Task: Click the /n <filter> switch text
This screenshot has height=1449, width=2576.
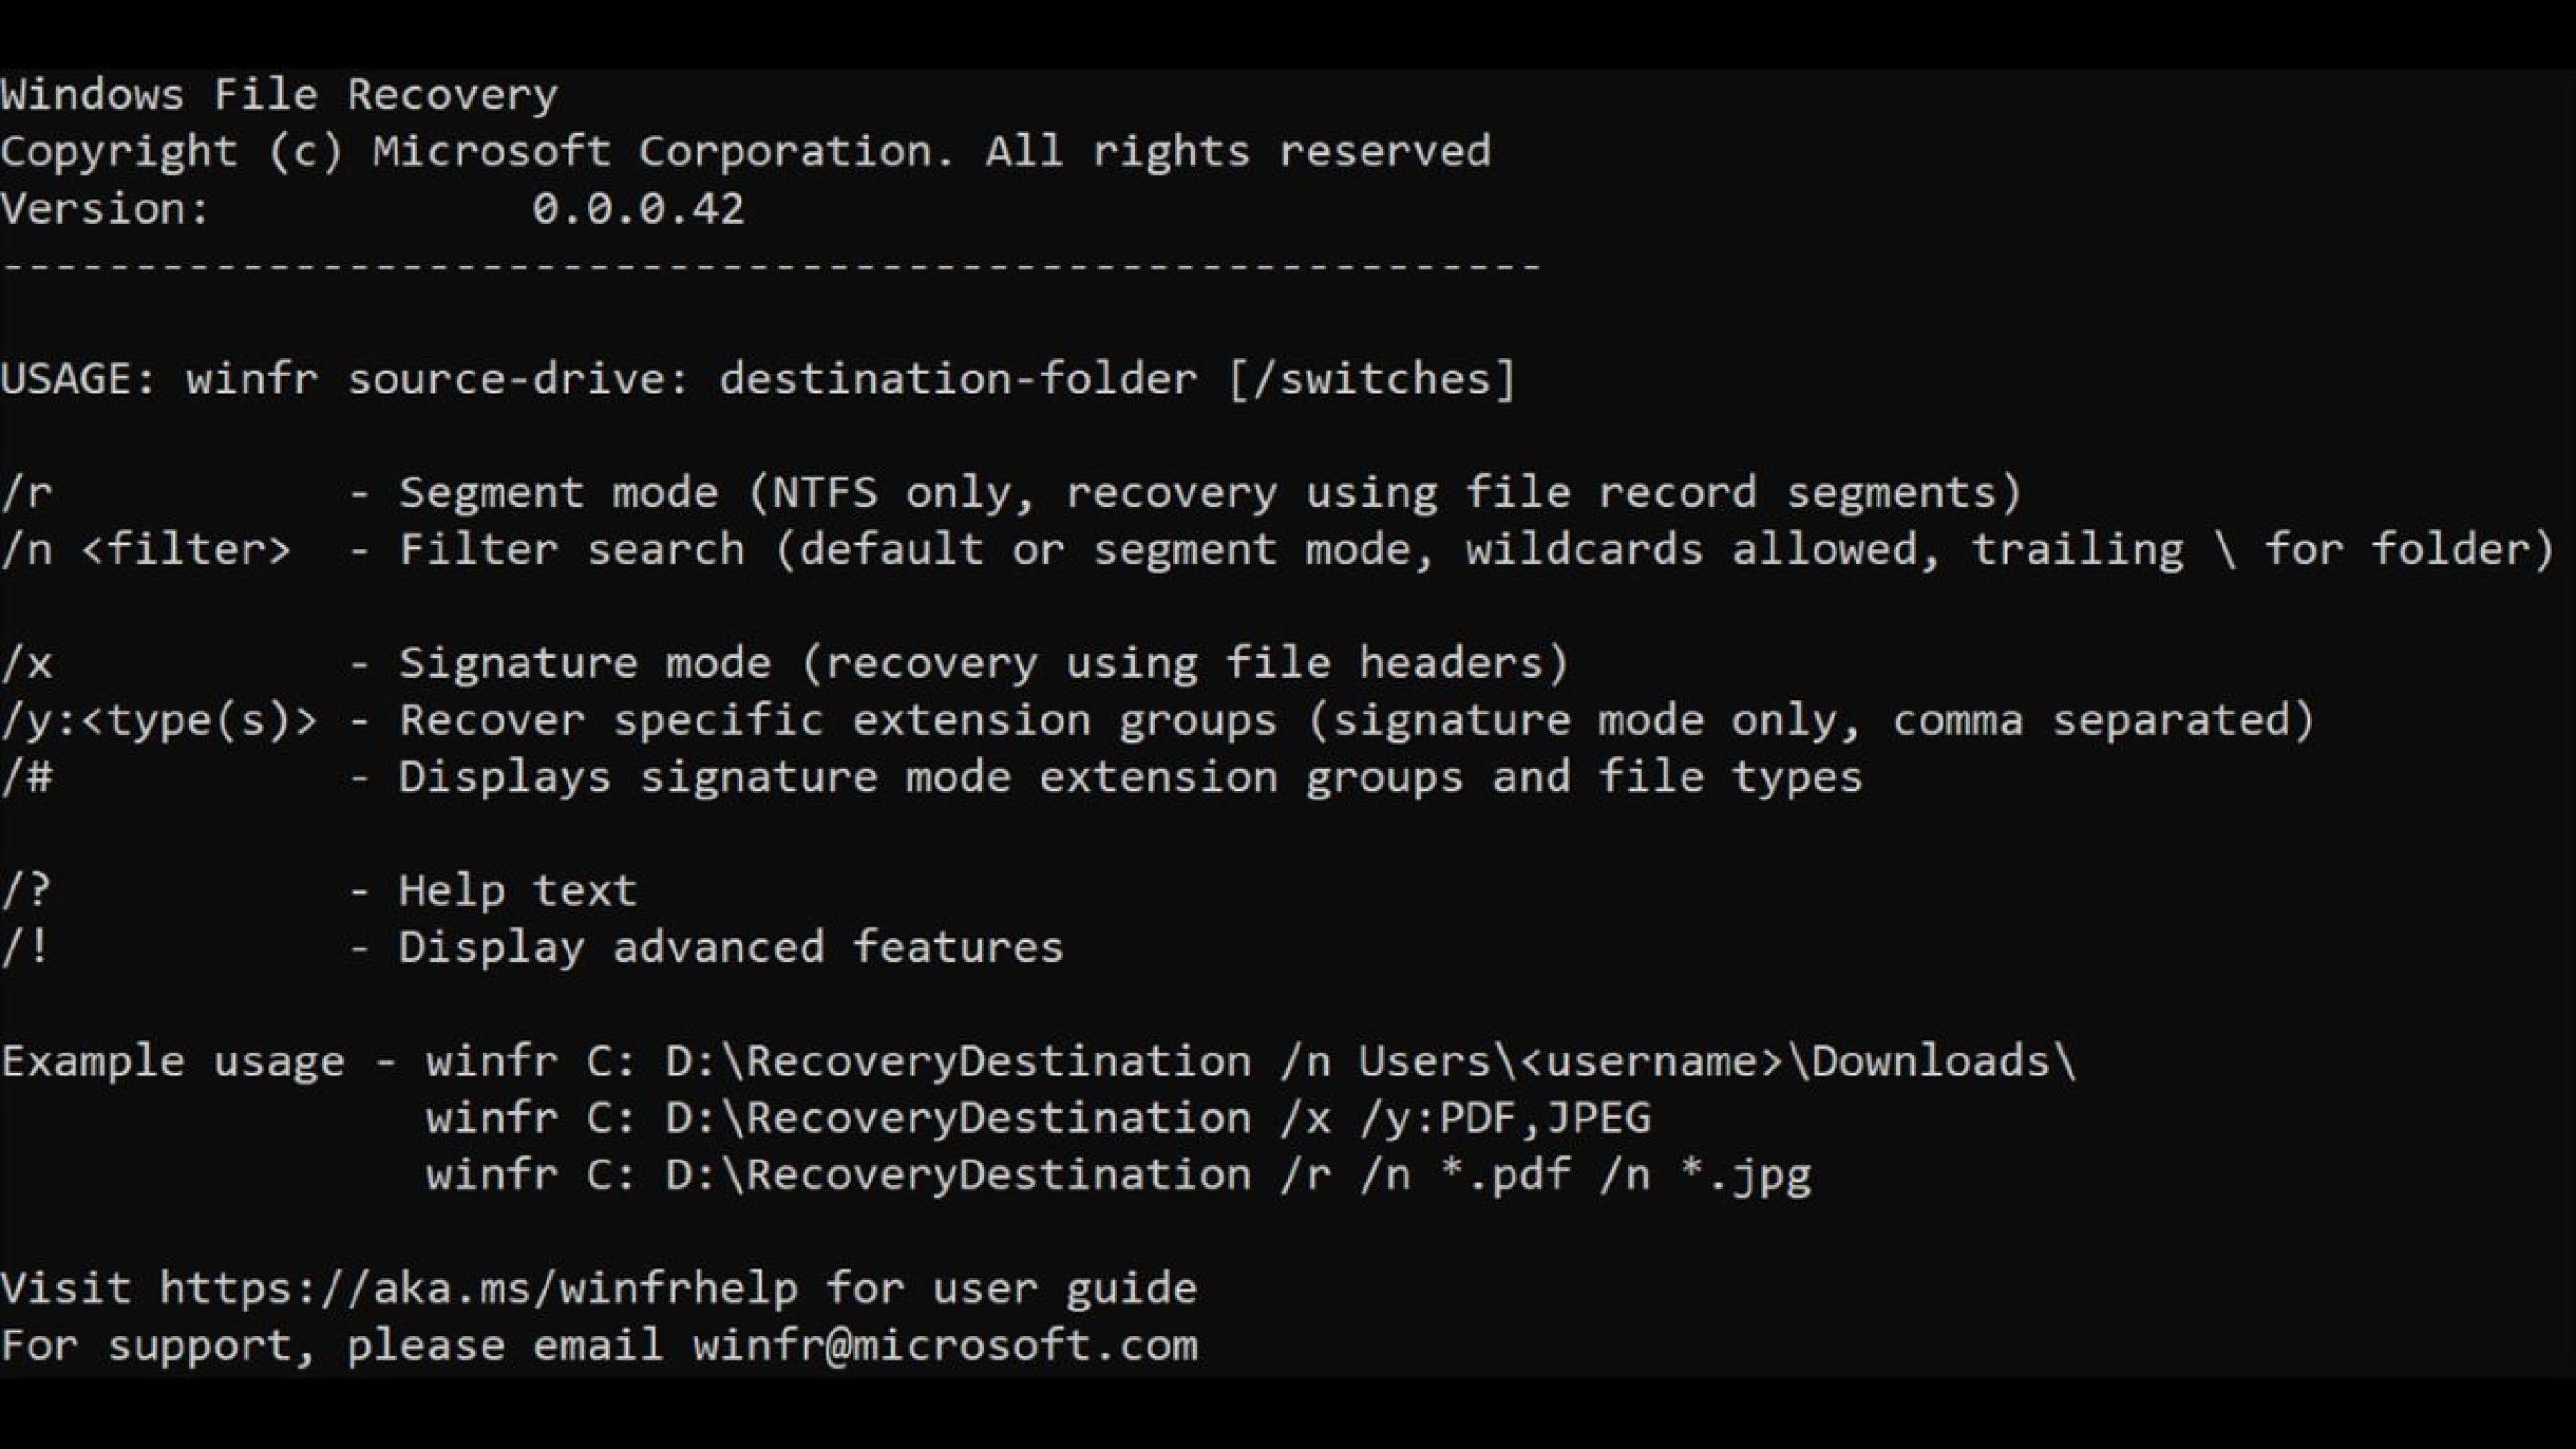Action: pos(146,550)
